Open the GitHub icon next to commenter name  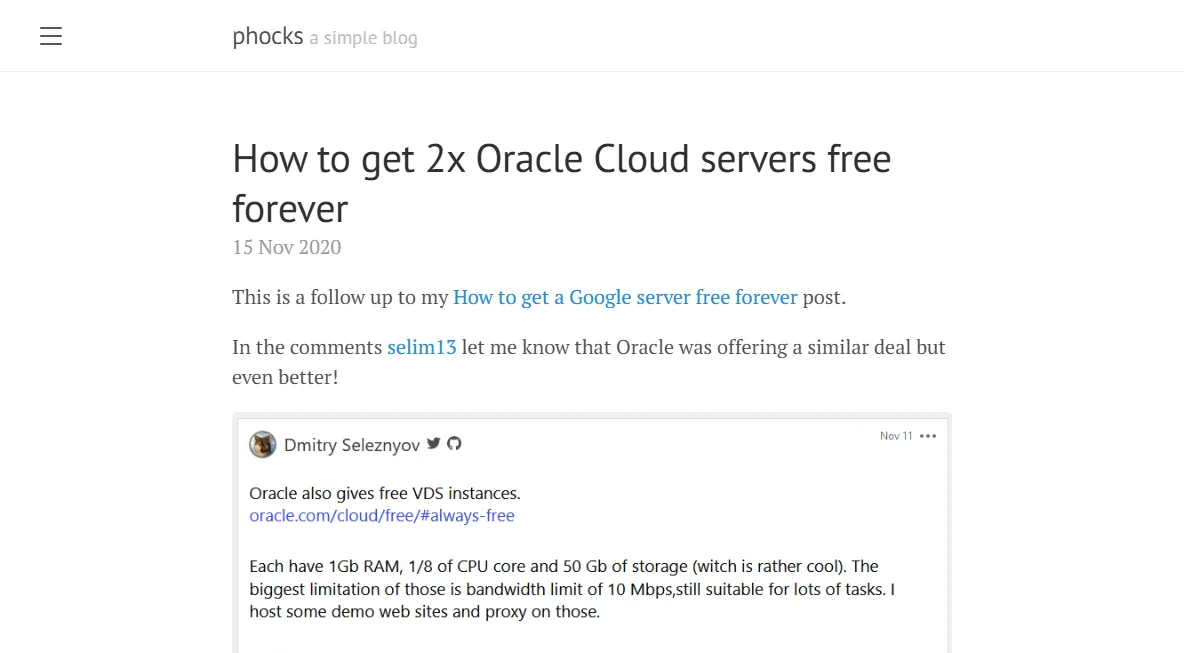click(454, 444)
